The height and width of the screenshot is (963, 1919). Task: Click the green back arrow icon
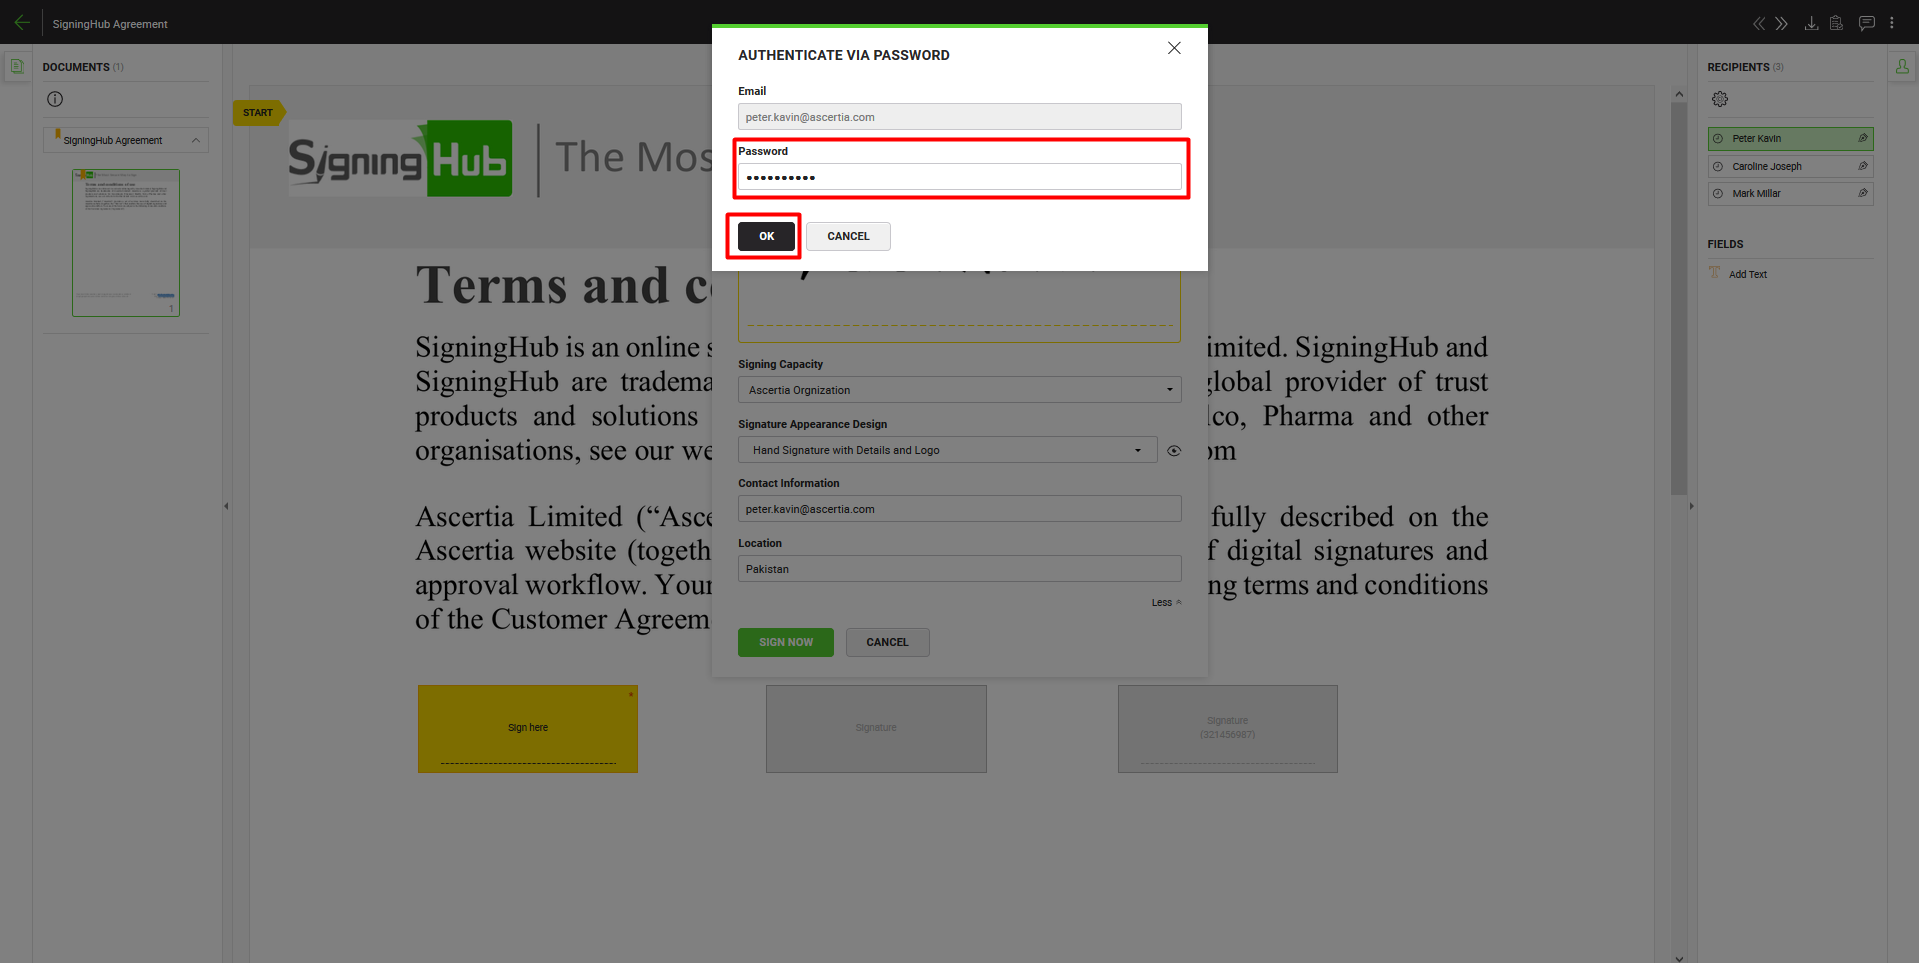22,22
